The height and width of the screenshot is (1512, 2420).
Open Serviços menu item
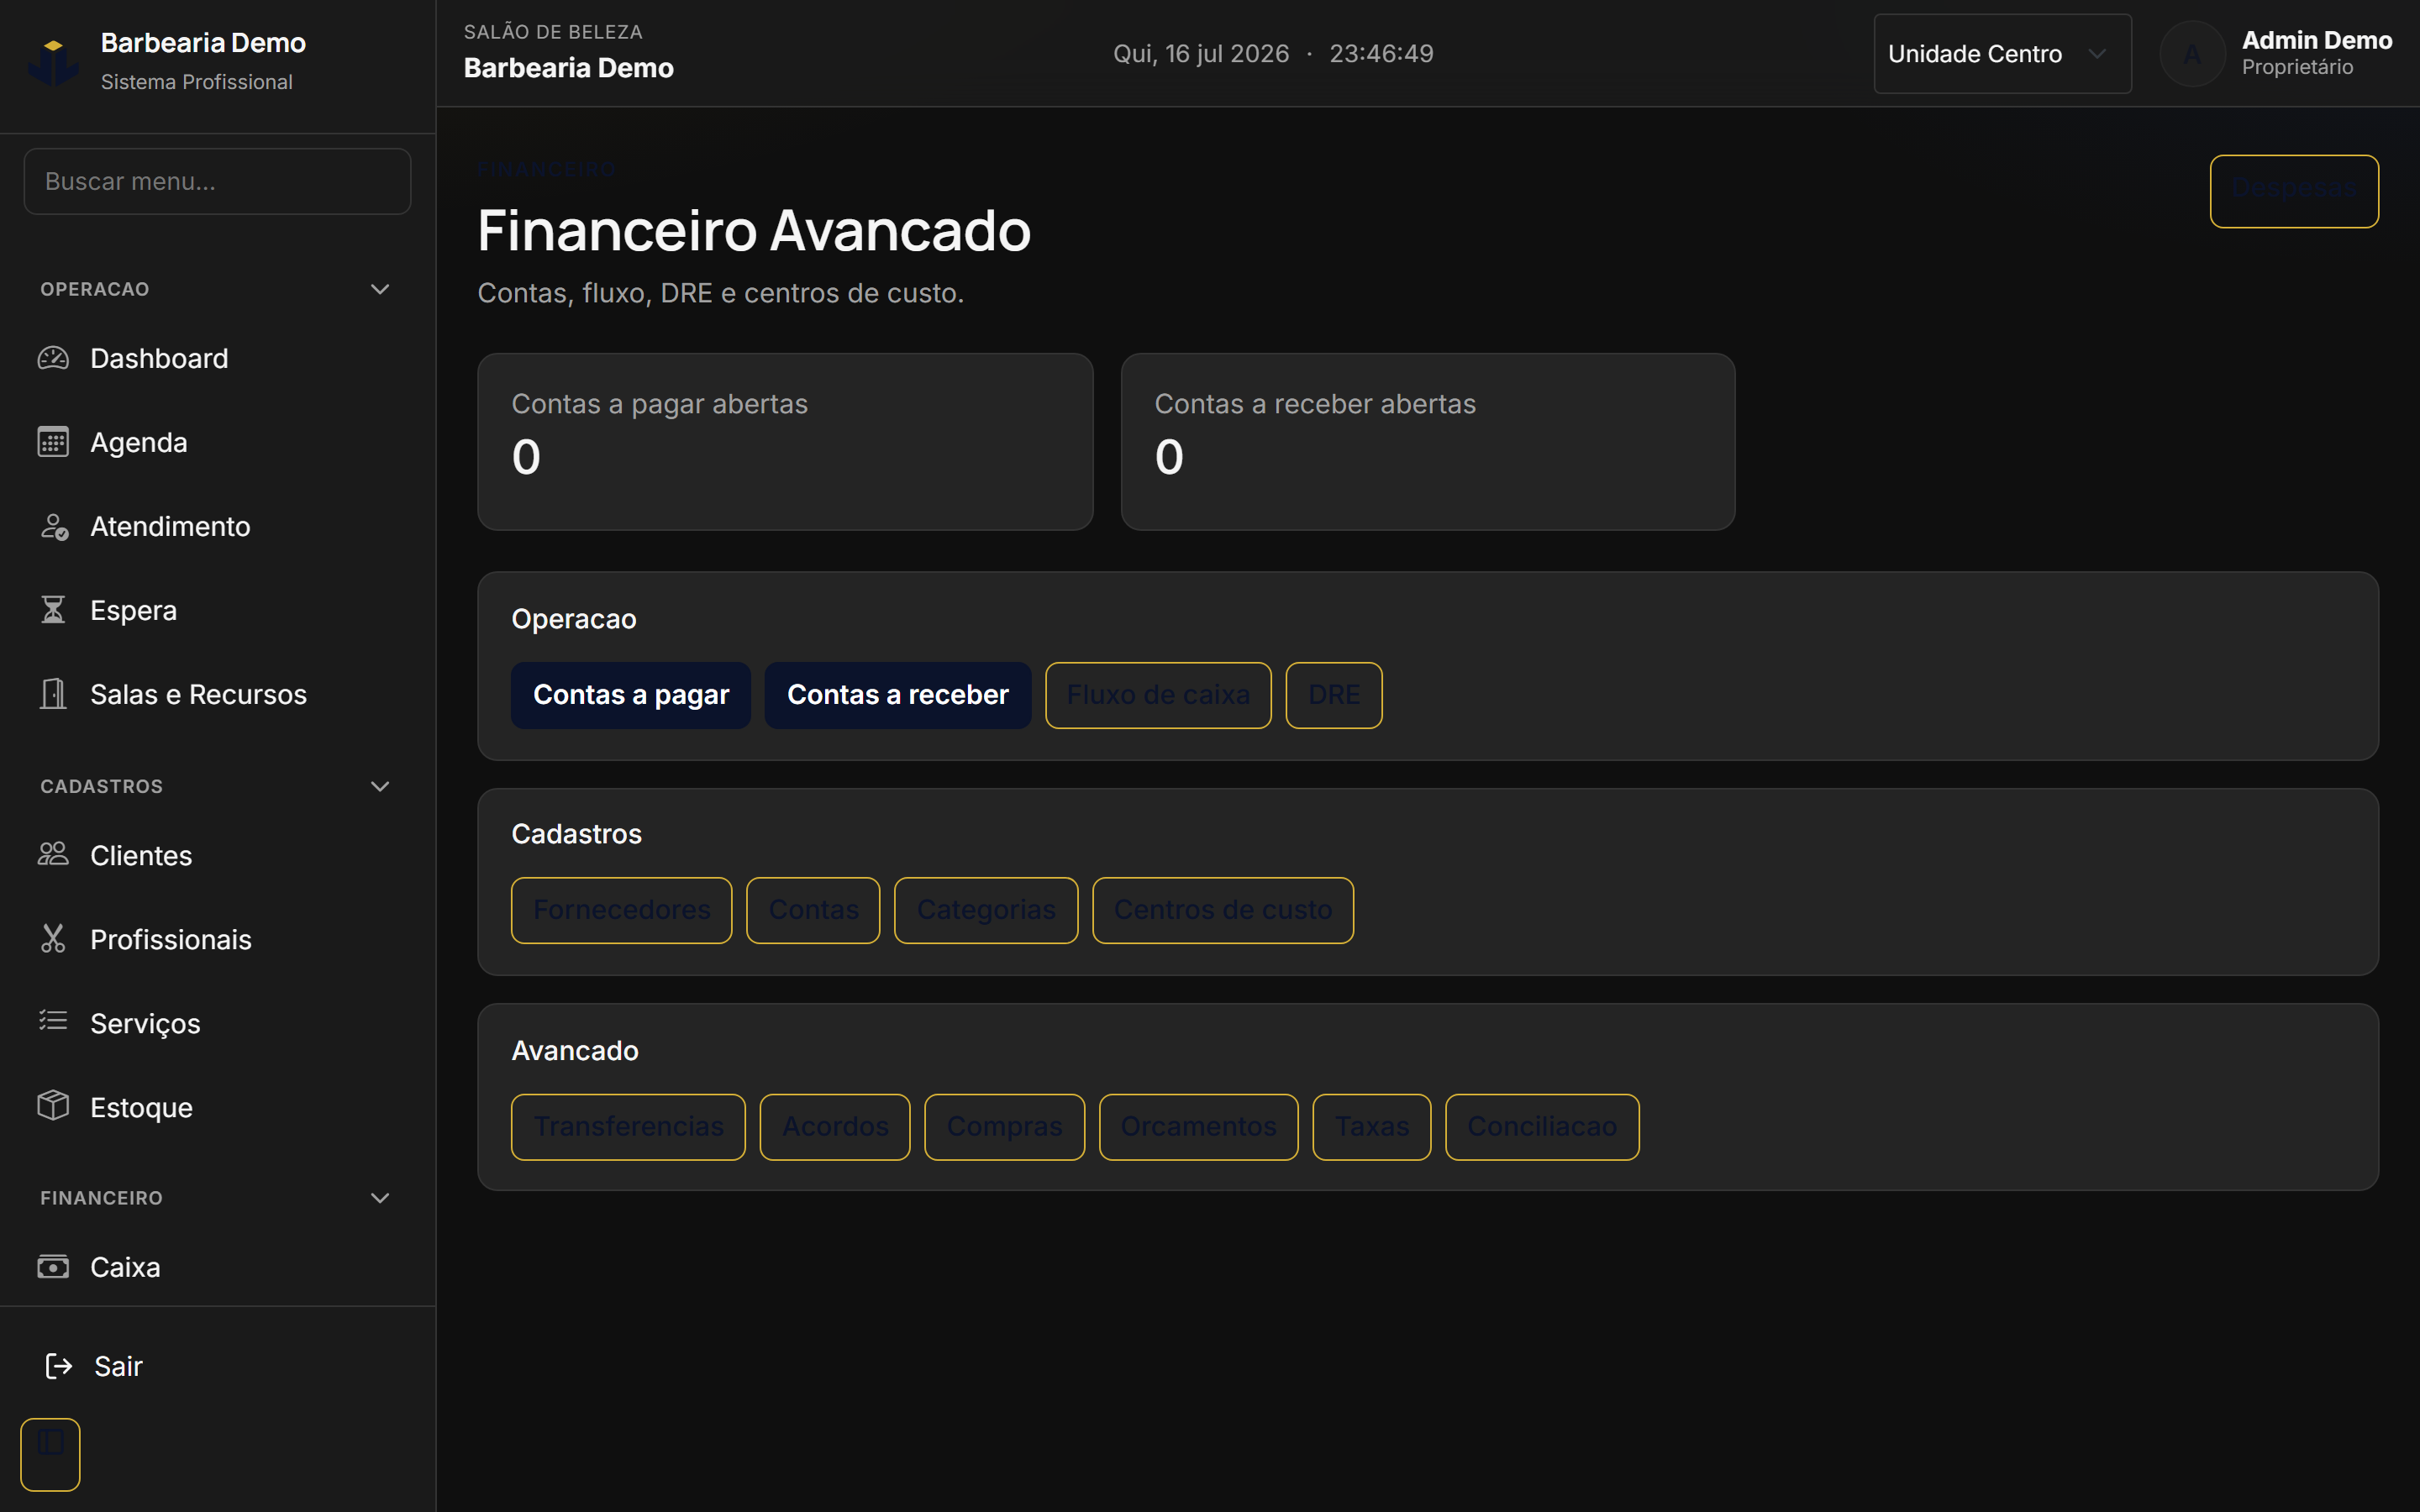[x=217, y=1023]
